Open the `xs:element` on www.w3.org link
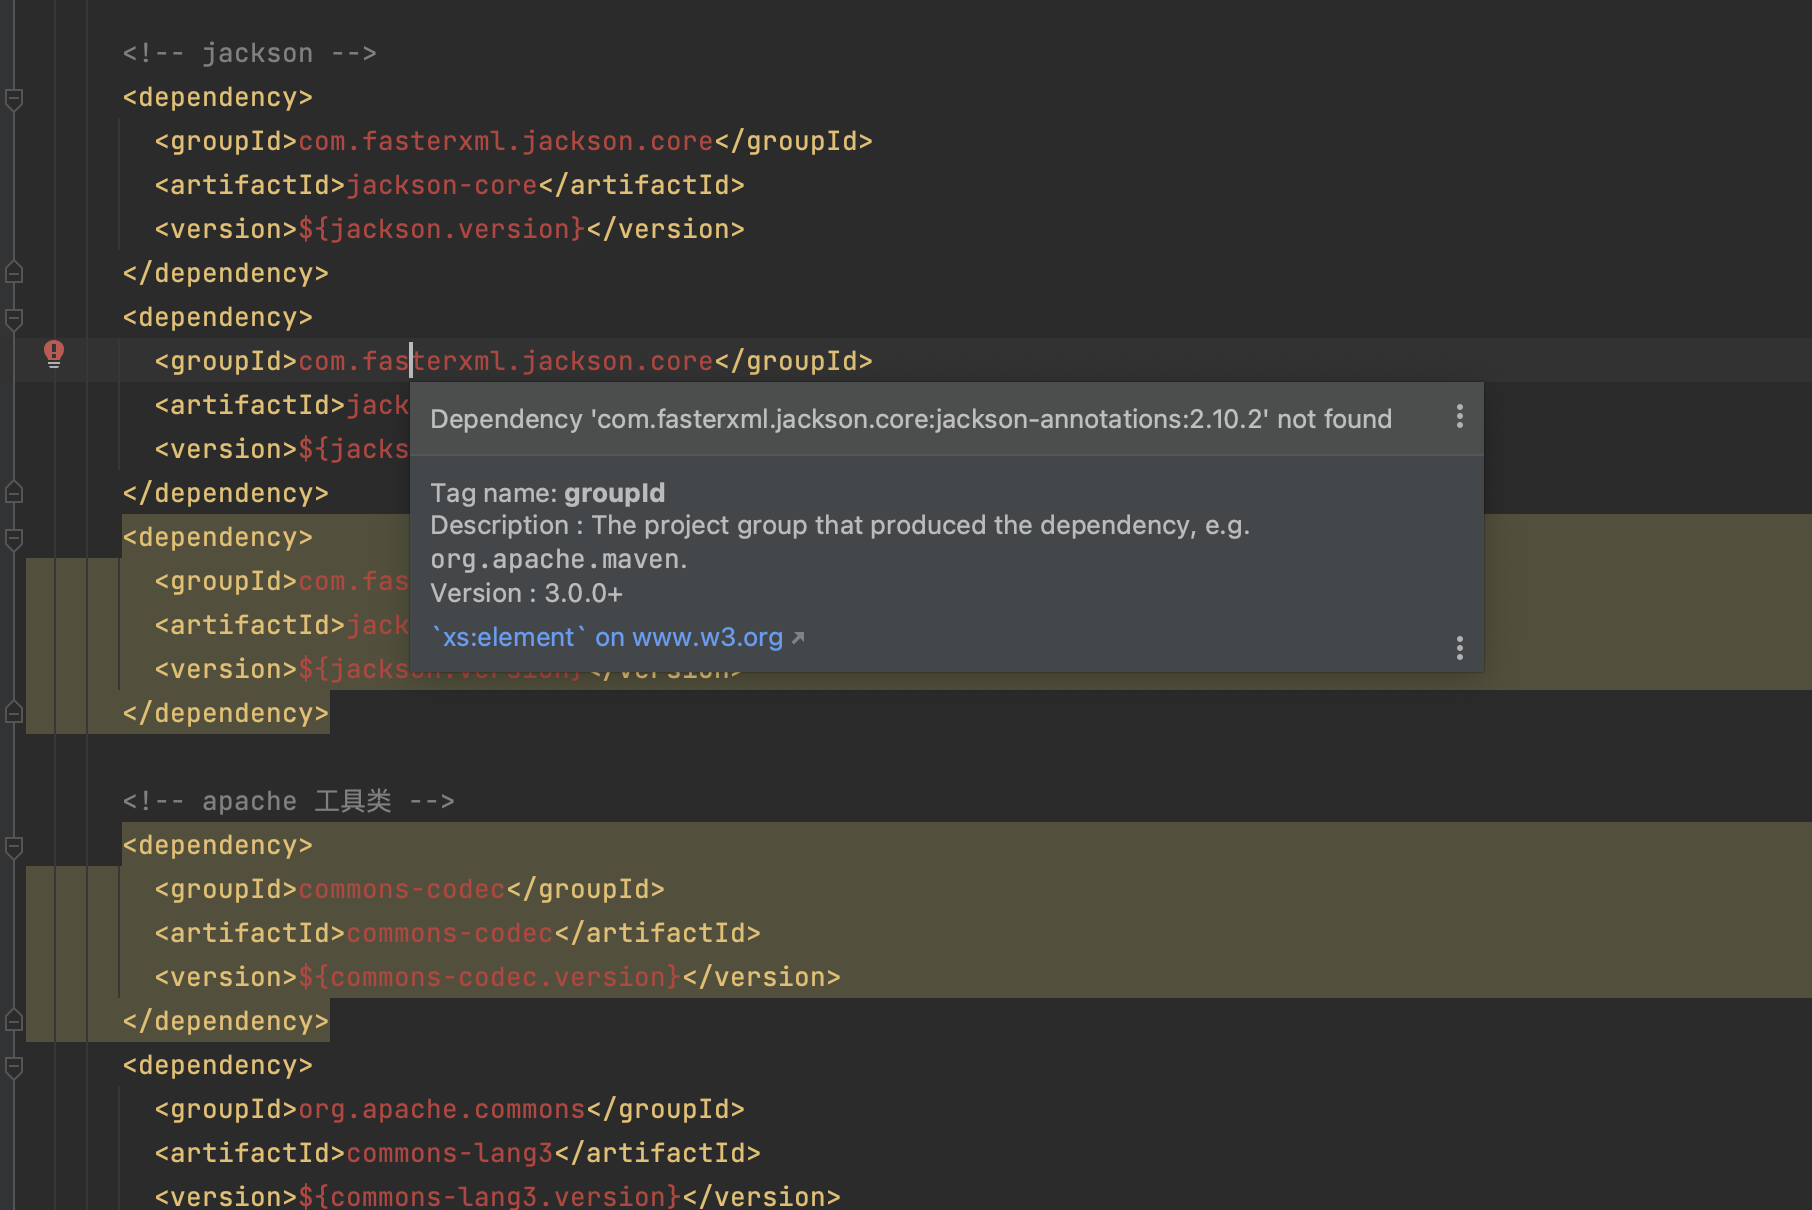 coord(607,638)
